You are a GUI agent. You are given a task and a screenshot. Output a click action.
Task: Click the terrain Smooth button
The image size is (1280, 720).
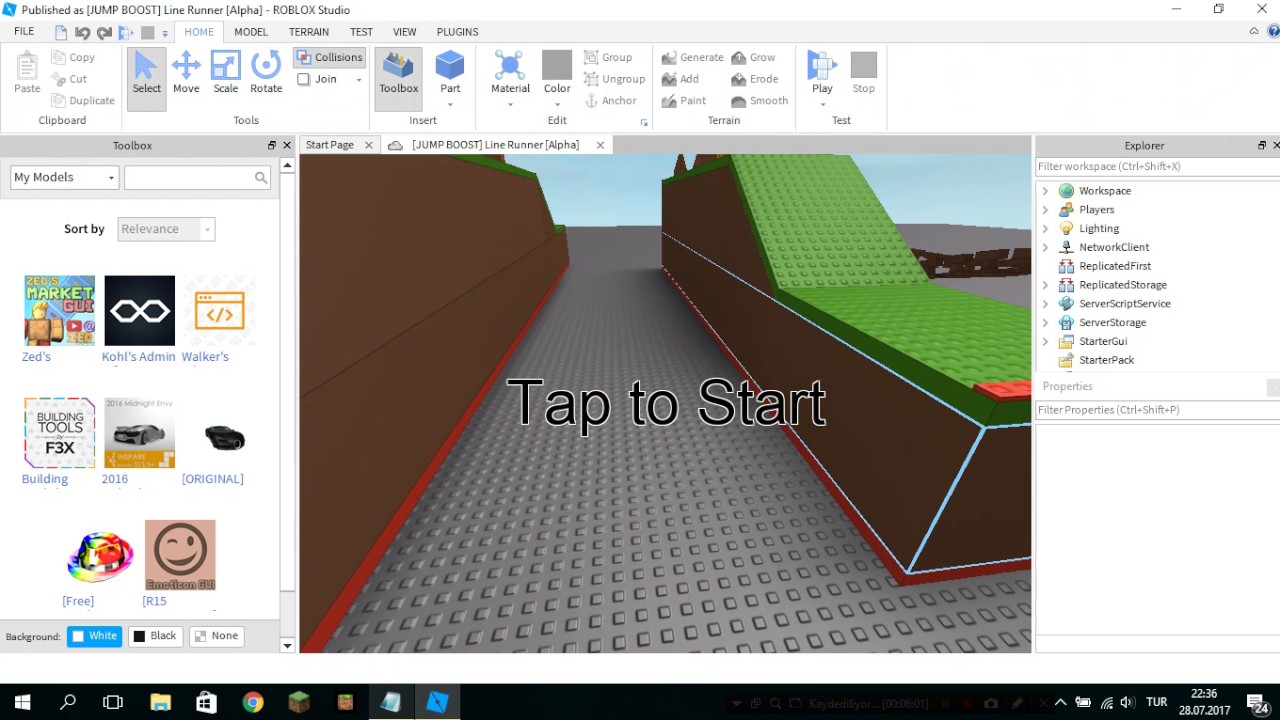click(x=760, y=100)
